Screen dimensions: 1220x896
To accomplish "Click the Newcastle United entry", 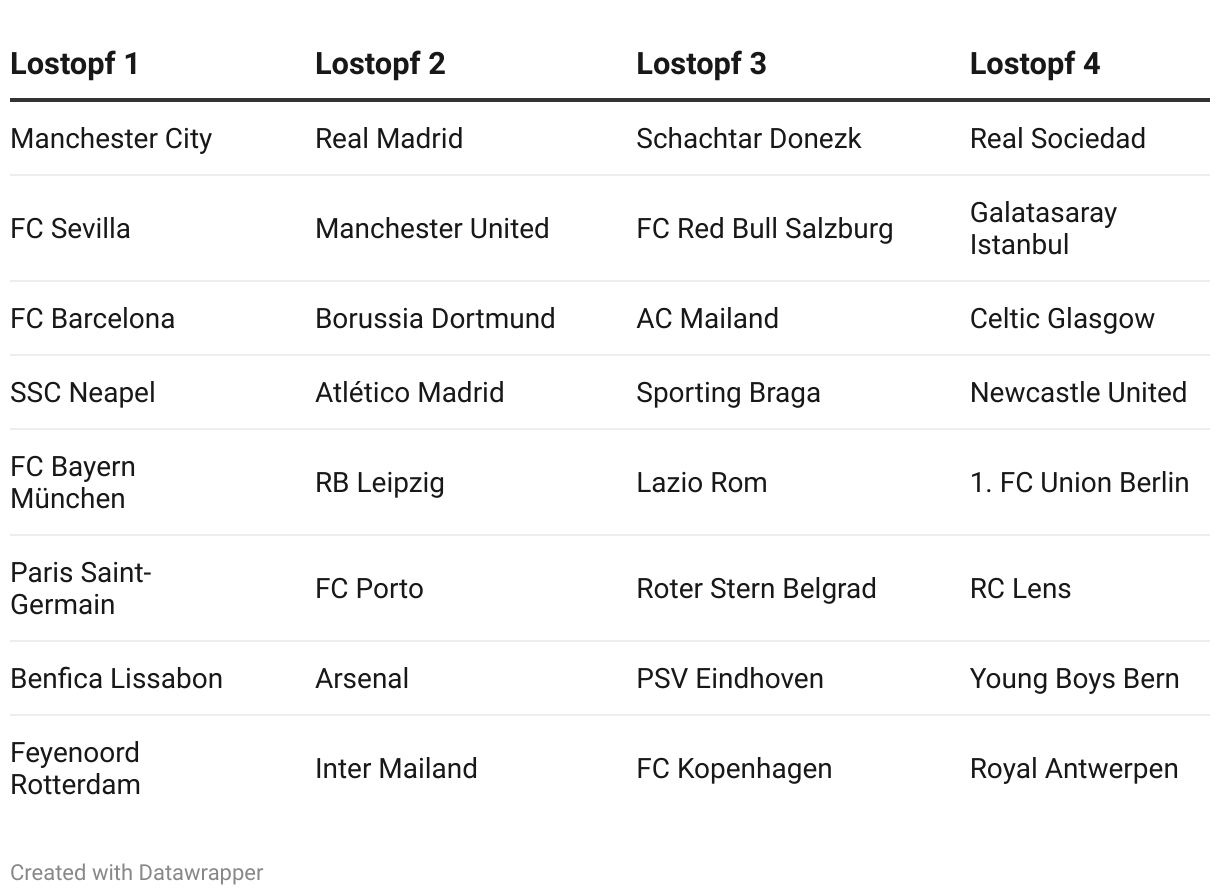I will pos(1078,393).
